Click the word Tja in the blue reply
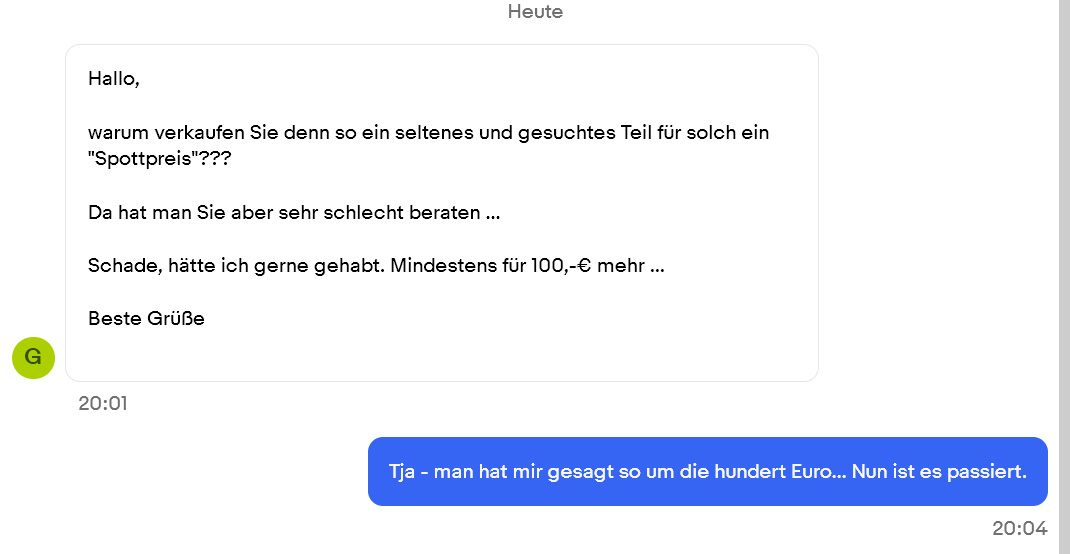1070x554 pixels. pyautogui.click(x=403, y=471)
